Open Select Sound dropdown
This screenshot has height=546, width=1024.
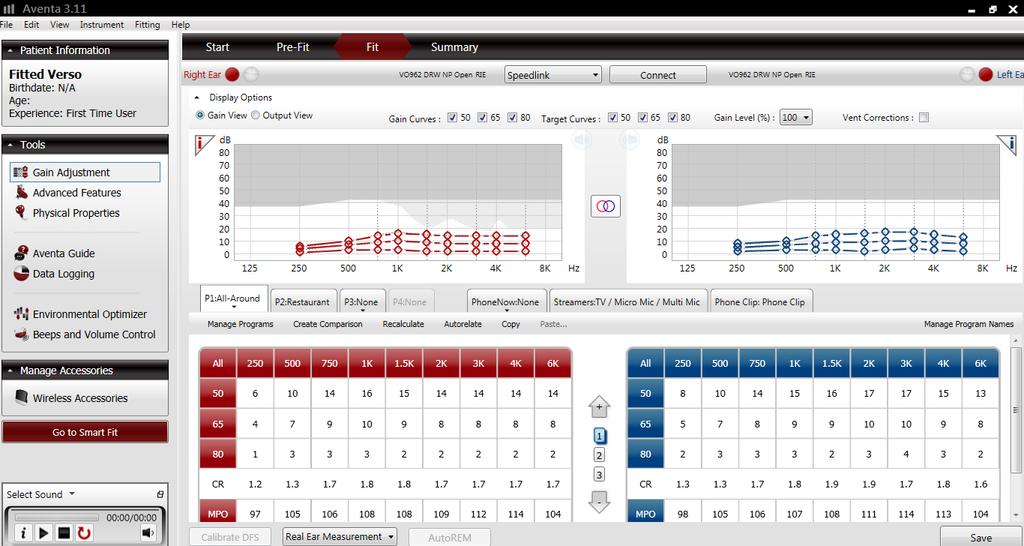coord(40,494)
